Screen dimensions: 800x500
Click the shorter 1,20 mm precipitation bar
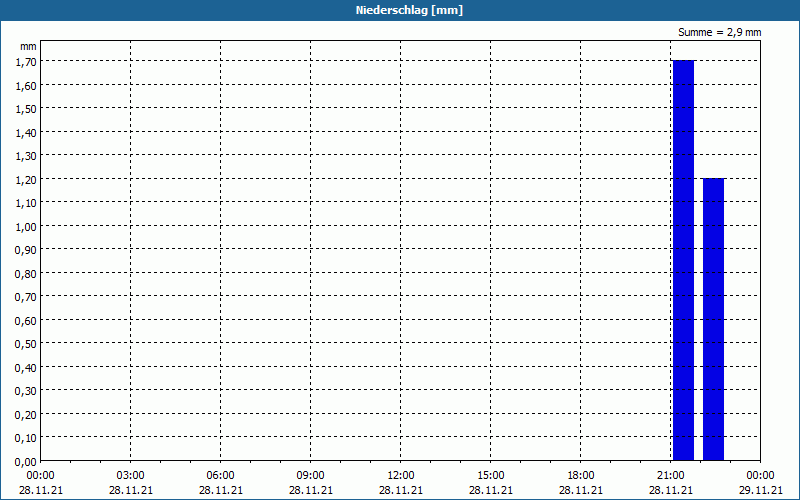pyautogui.click(x=713, y=319)
